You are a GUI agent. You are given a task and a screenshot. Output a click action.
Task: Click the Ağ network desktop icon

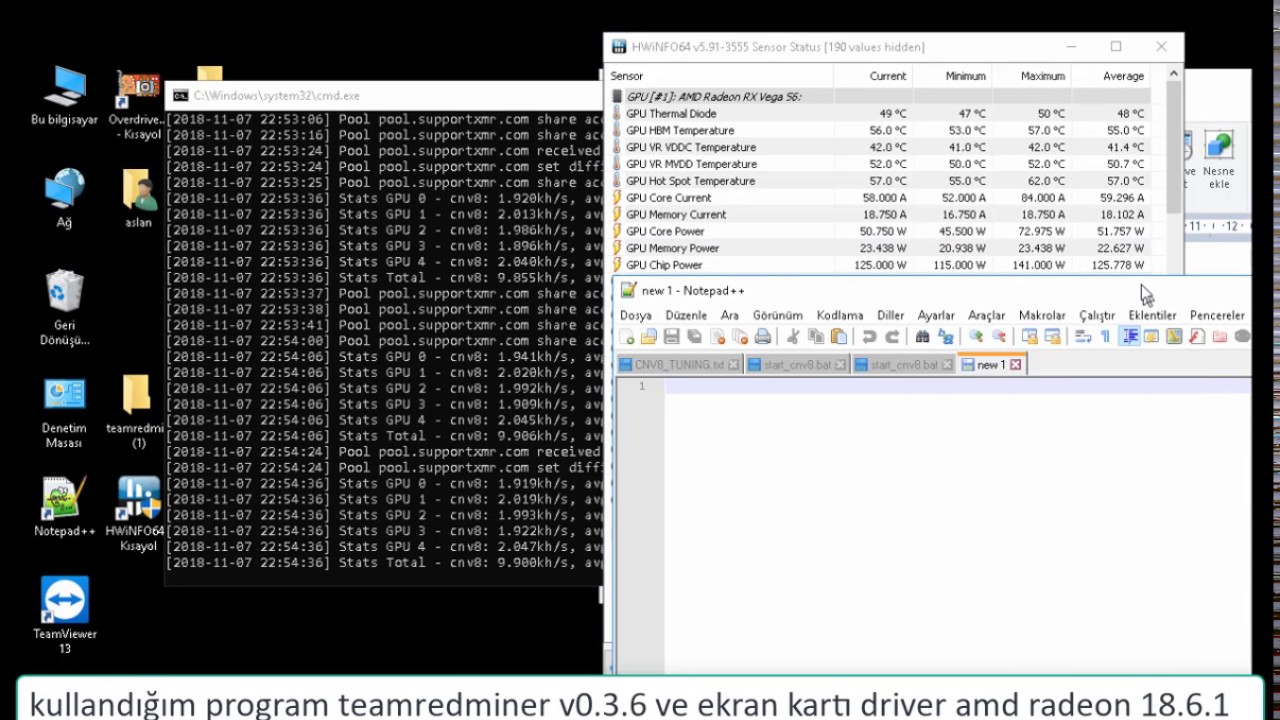click(64, 198)
